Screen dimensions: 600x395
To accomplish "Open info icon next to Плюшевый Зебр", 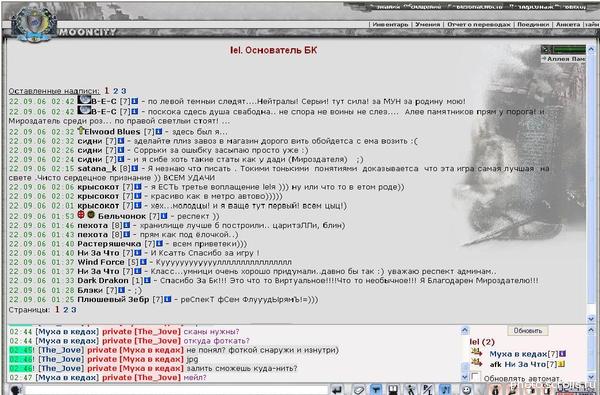I will click(168, 299).
